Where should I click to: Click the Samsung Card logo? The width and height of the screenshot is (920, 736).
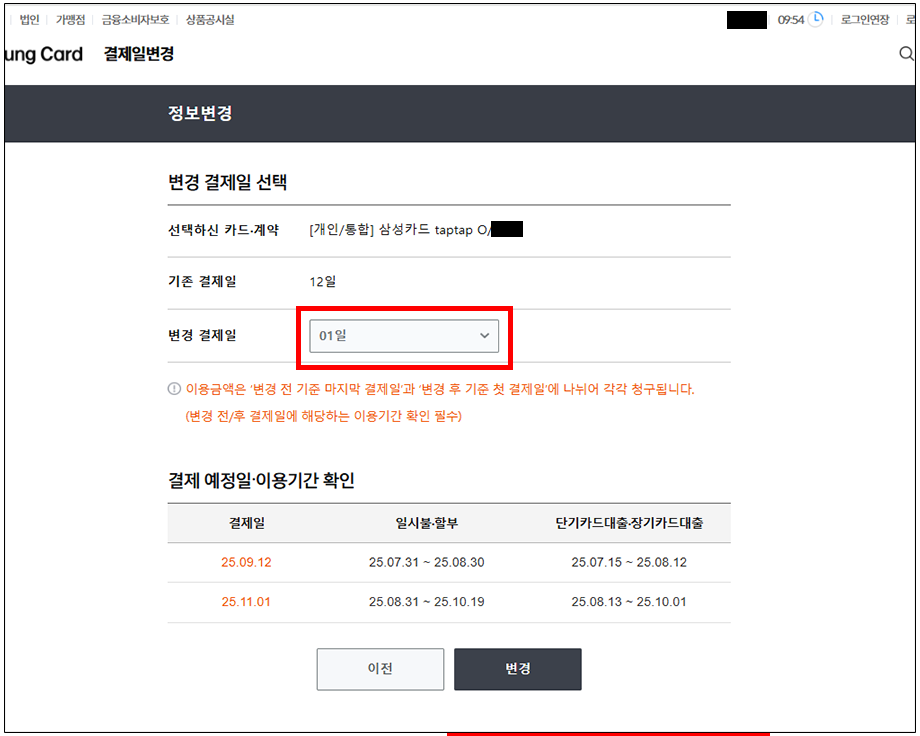(42, 54)
